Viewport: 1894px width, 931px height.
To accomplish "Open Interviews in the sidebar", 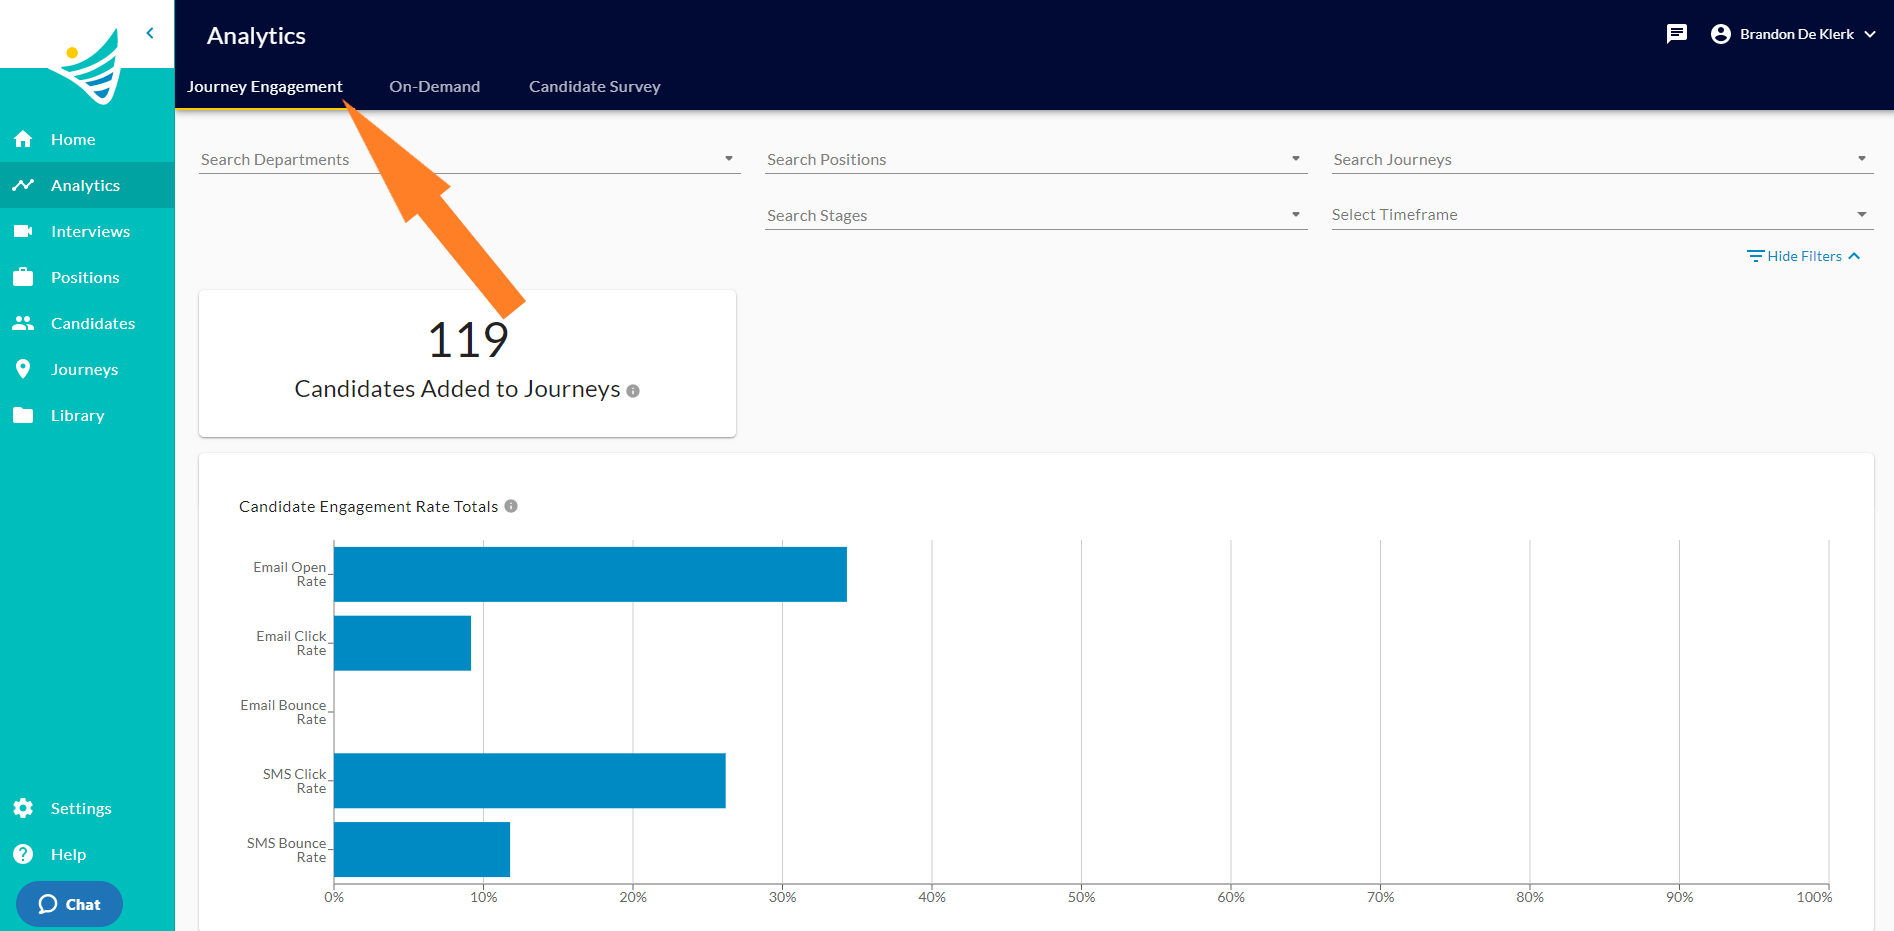I will [x=87, y=231].
